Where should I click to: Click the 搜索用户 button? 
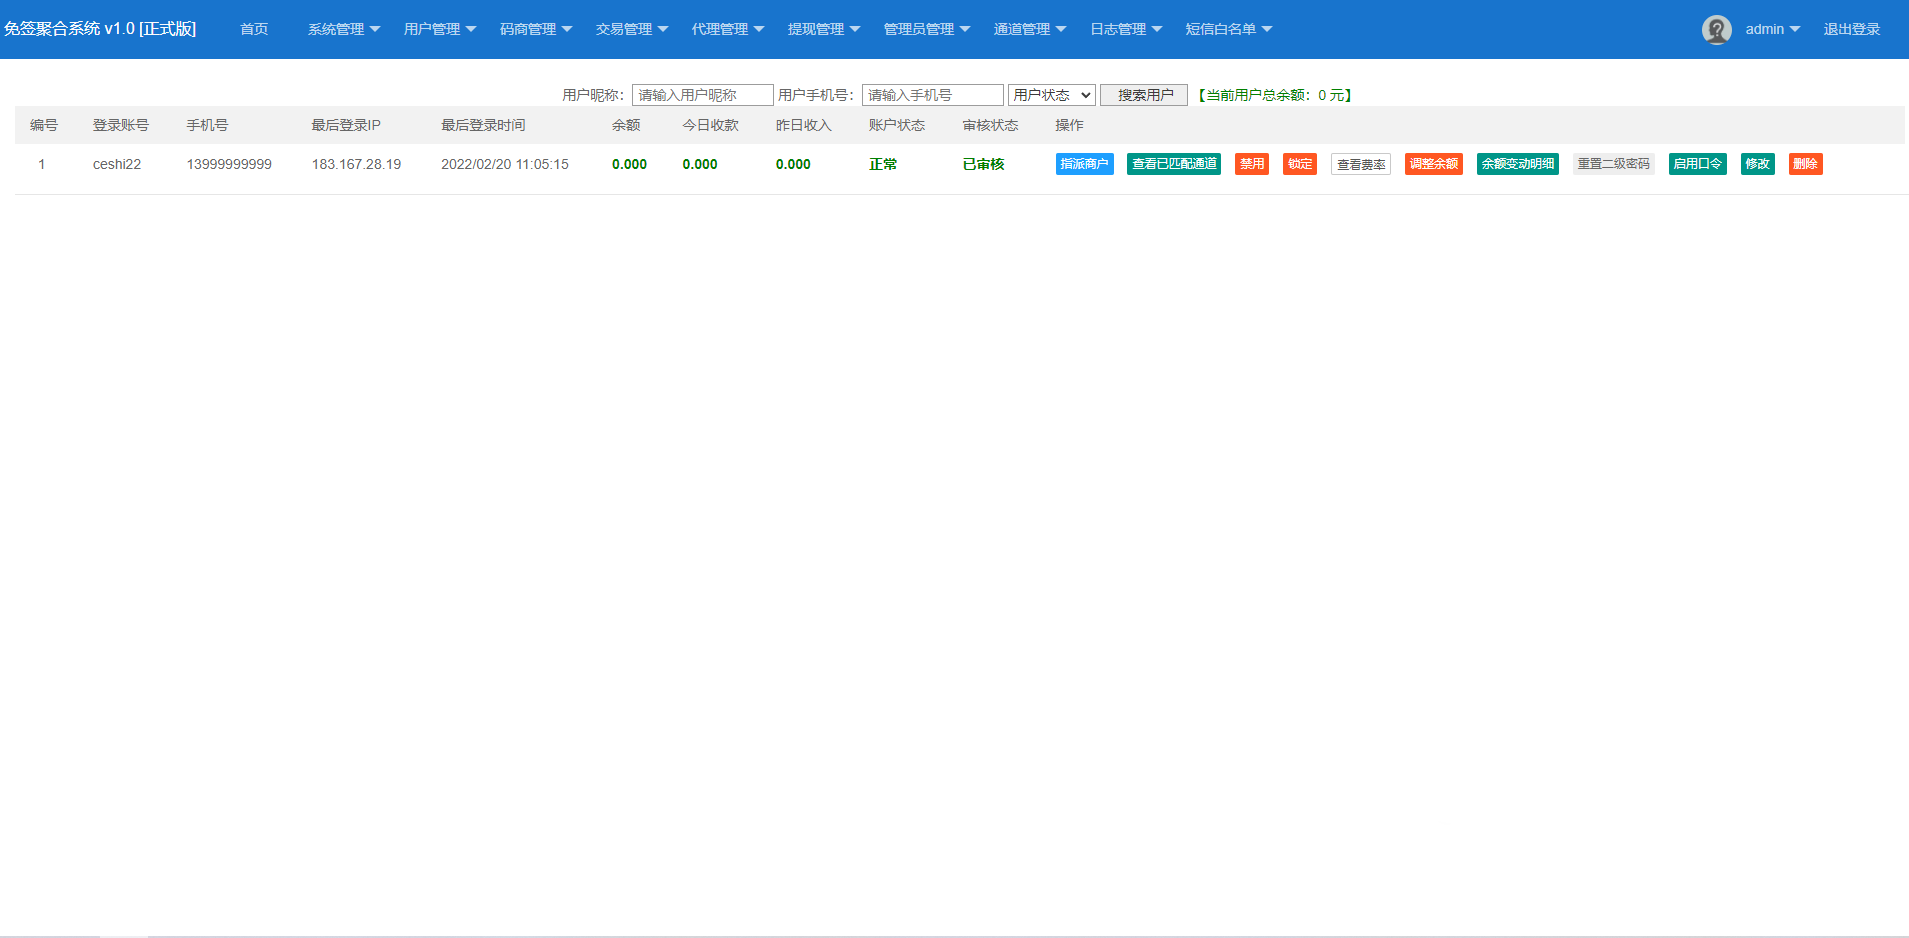point(1144,95)
